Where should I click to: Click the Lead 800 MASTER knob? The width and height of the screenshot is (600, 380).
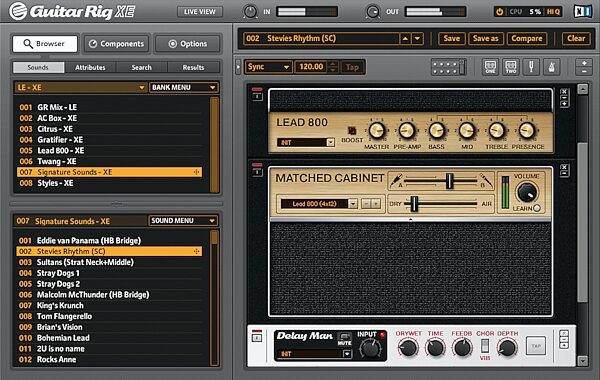click(377, 130)
